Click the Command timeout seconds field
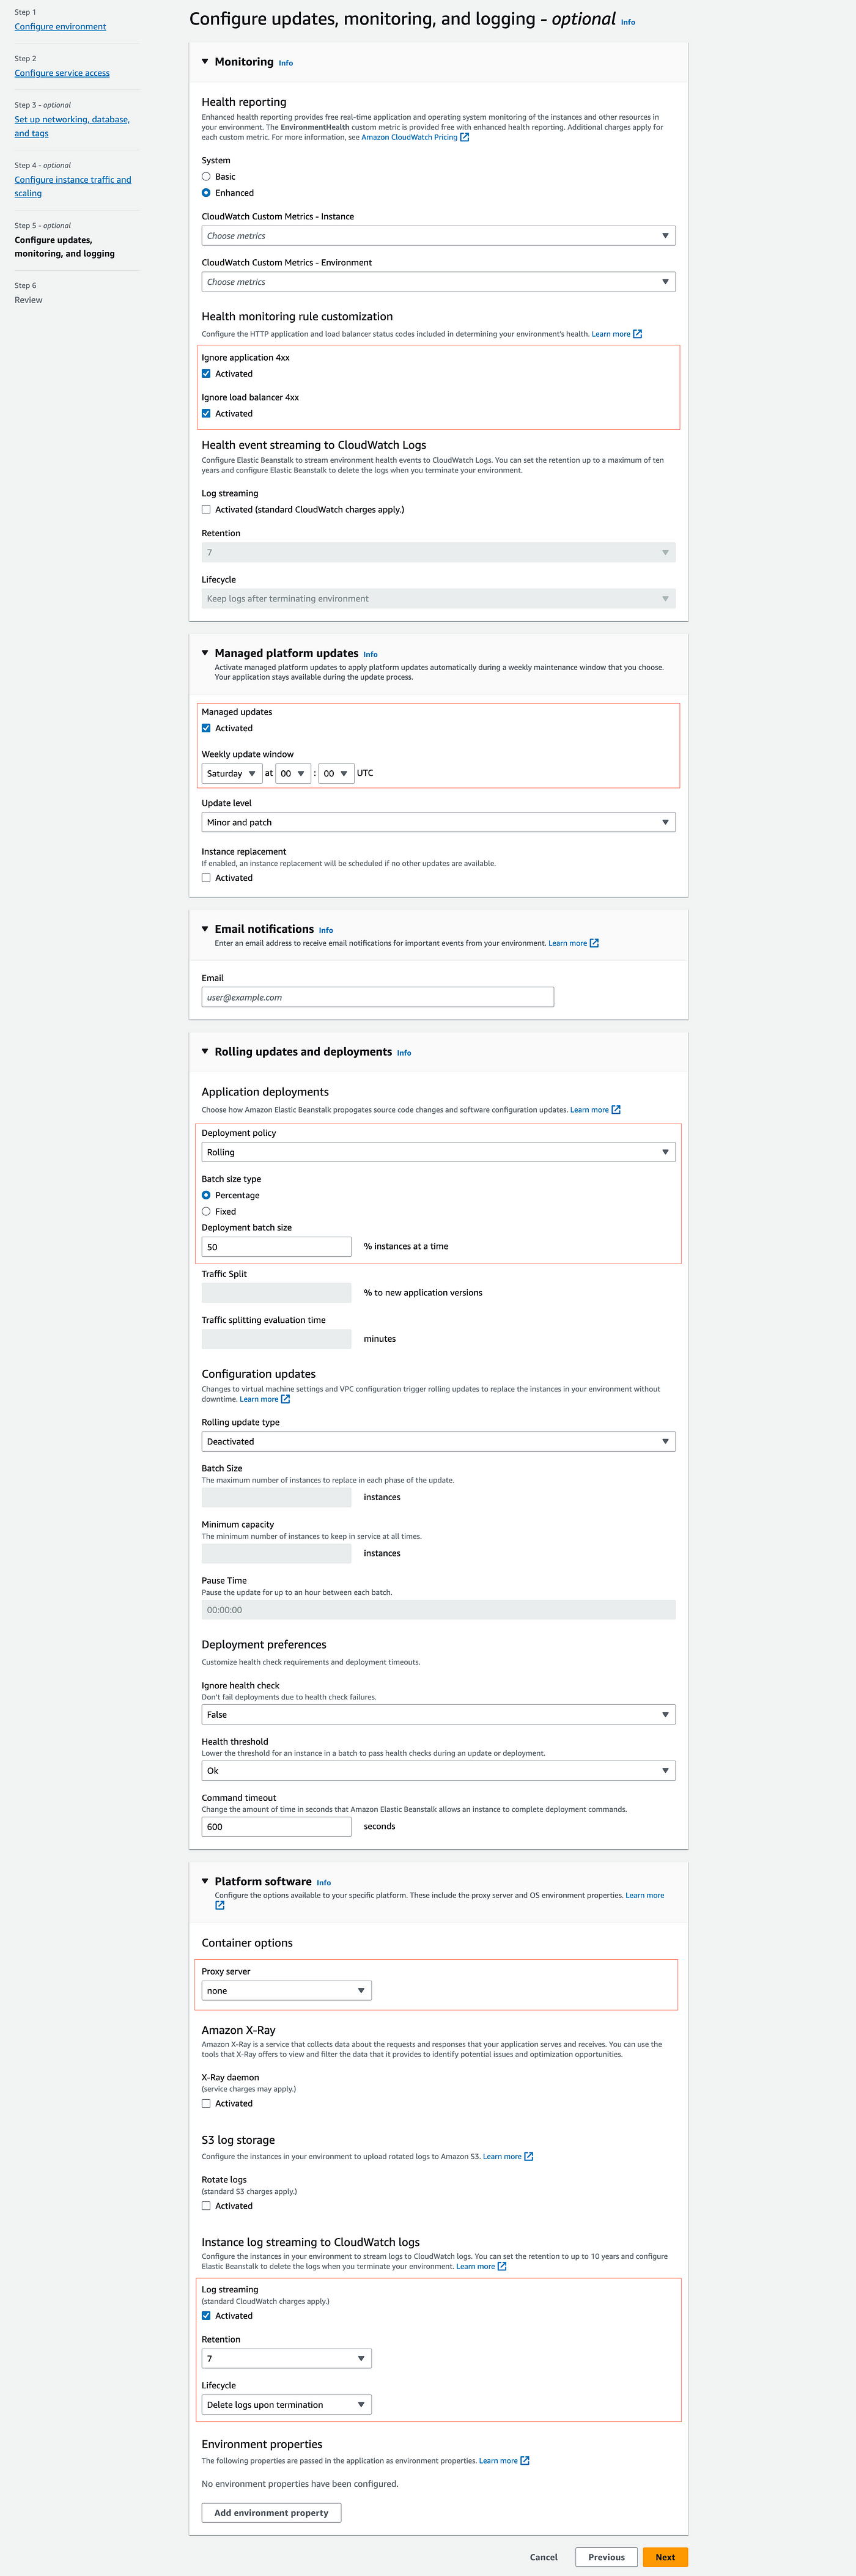Screen dimensions: 856x2576 point(276,1826)
